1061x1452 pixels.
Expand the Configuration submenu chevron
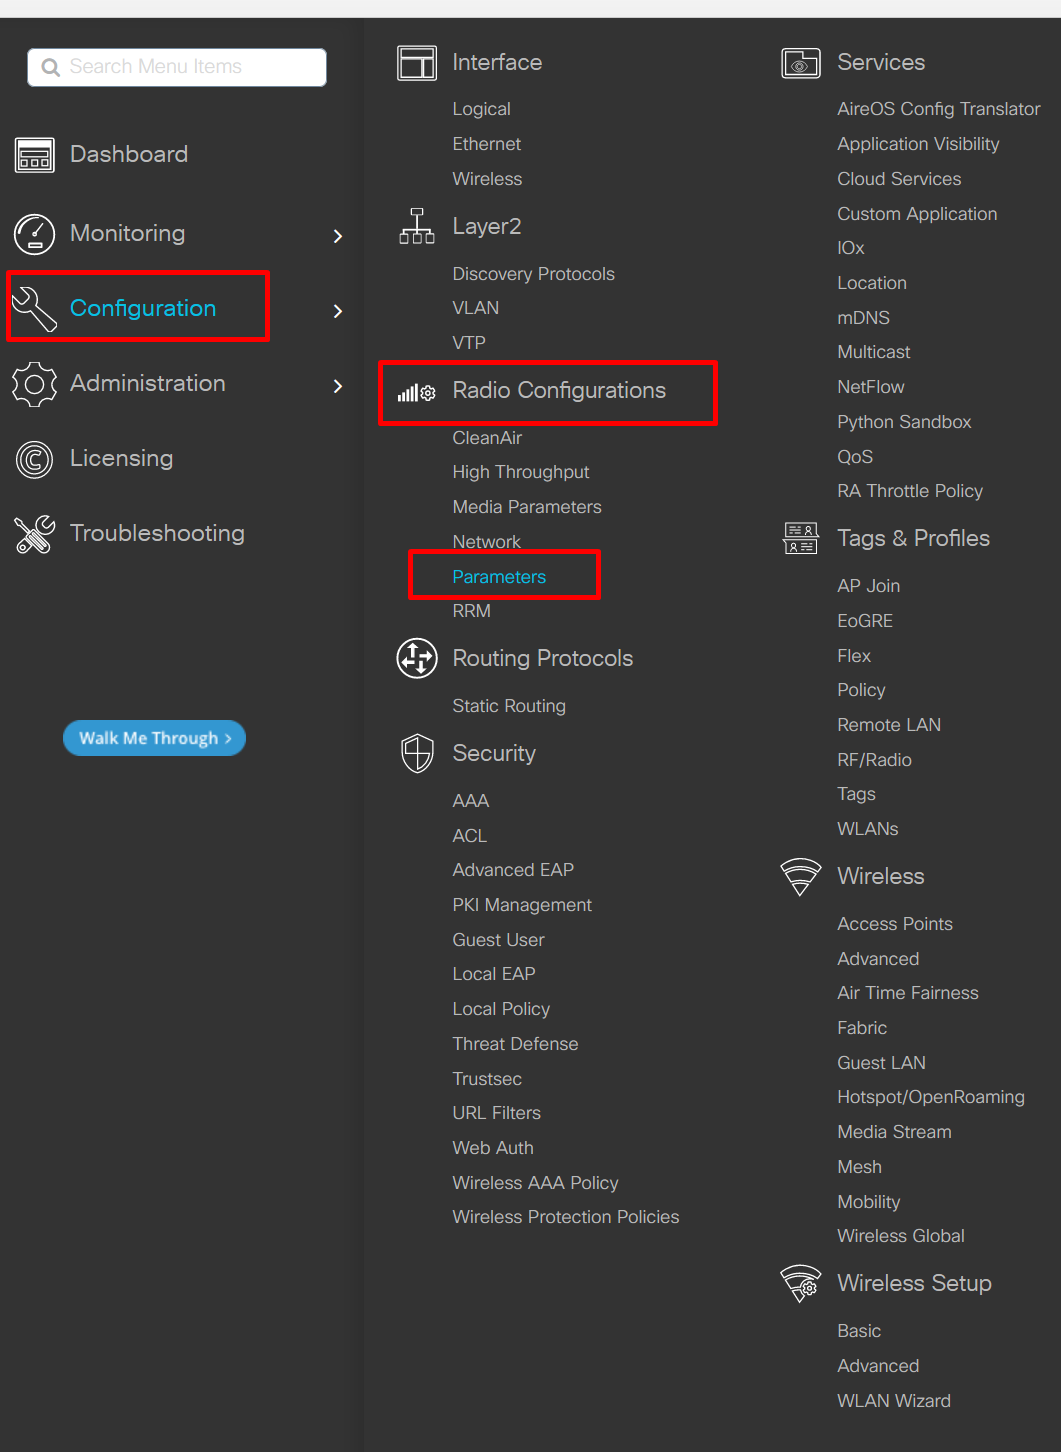(x=338, y=311)
